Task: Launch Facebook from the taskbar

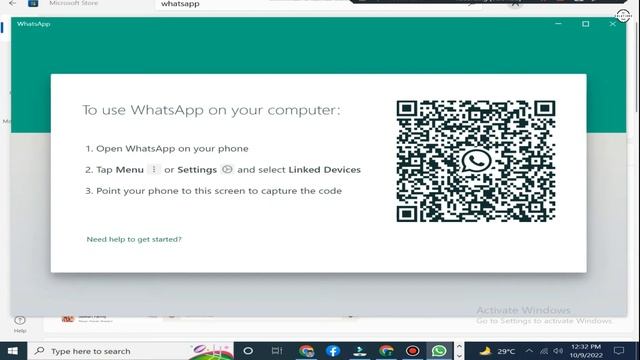Action: pyautogui.click(x=333, y=351)
